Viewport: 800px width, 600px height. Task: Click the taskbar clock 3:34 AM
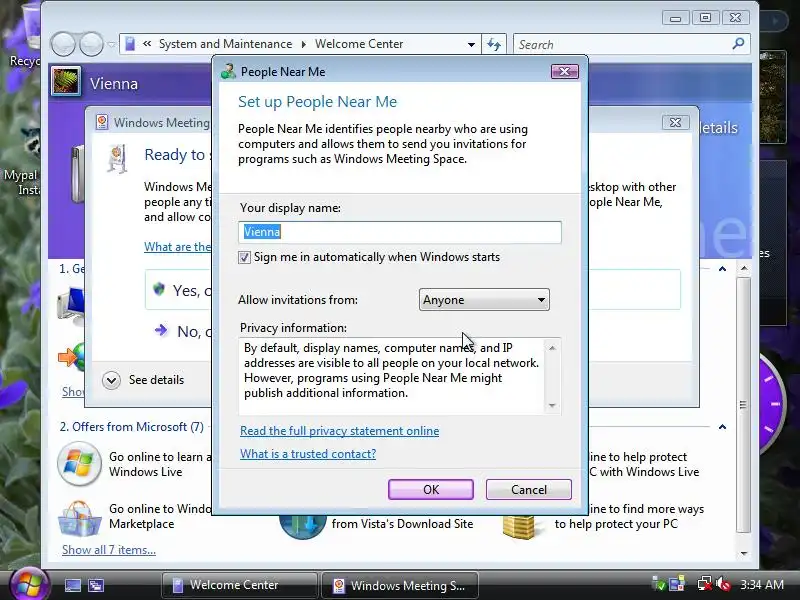(762, 584)
